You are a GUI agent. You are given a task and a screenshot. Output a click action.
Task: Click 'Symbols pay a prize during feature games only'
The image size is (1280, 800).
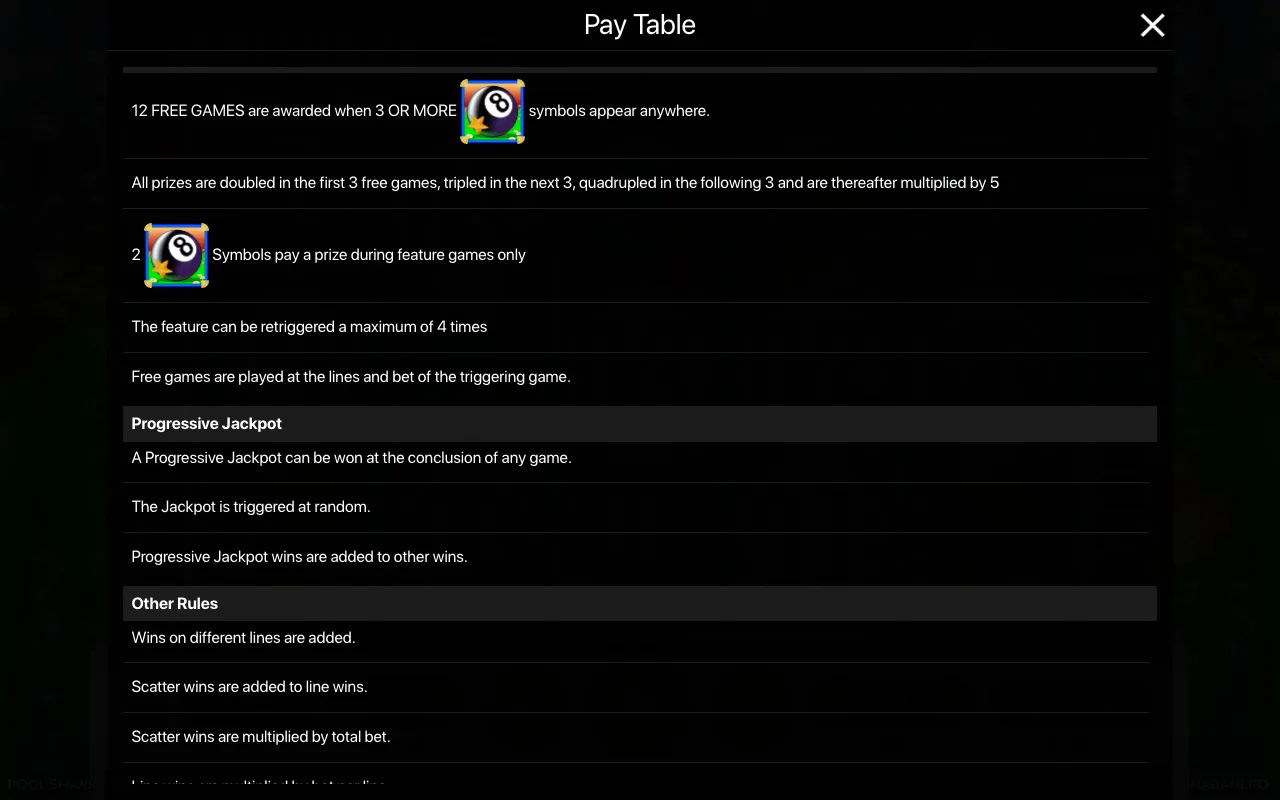369,255
